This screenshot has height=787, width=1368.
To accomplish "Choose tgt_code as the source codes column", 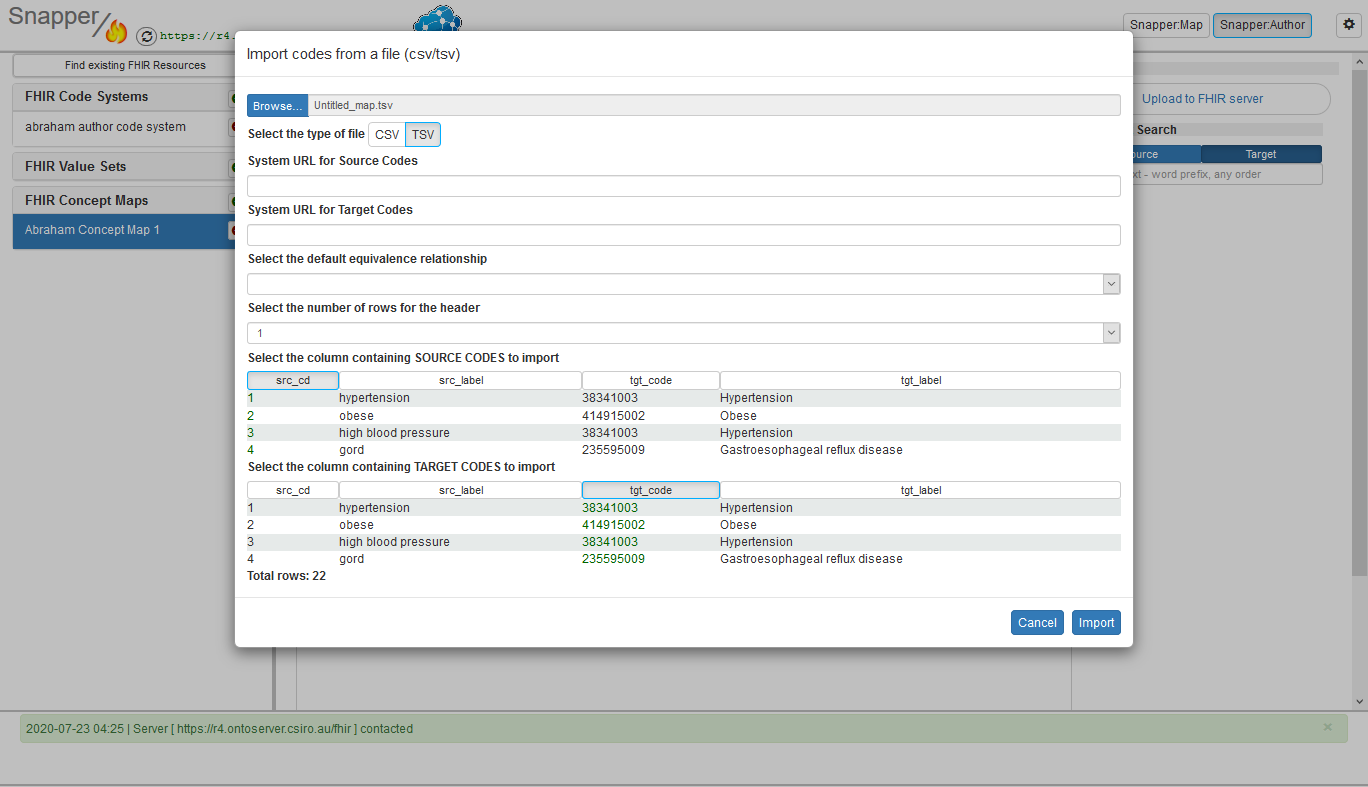I will click(x=651, y=380).
